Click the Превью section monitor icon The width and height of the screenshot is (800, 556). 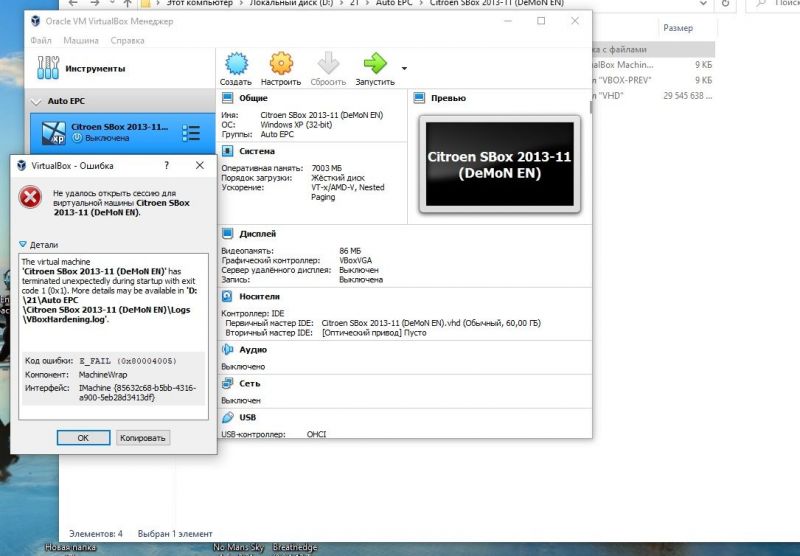point(419,98)
